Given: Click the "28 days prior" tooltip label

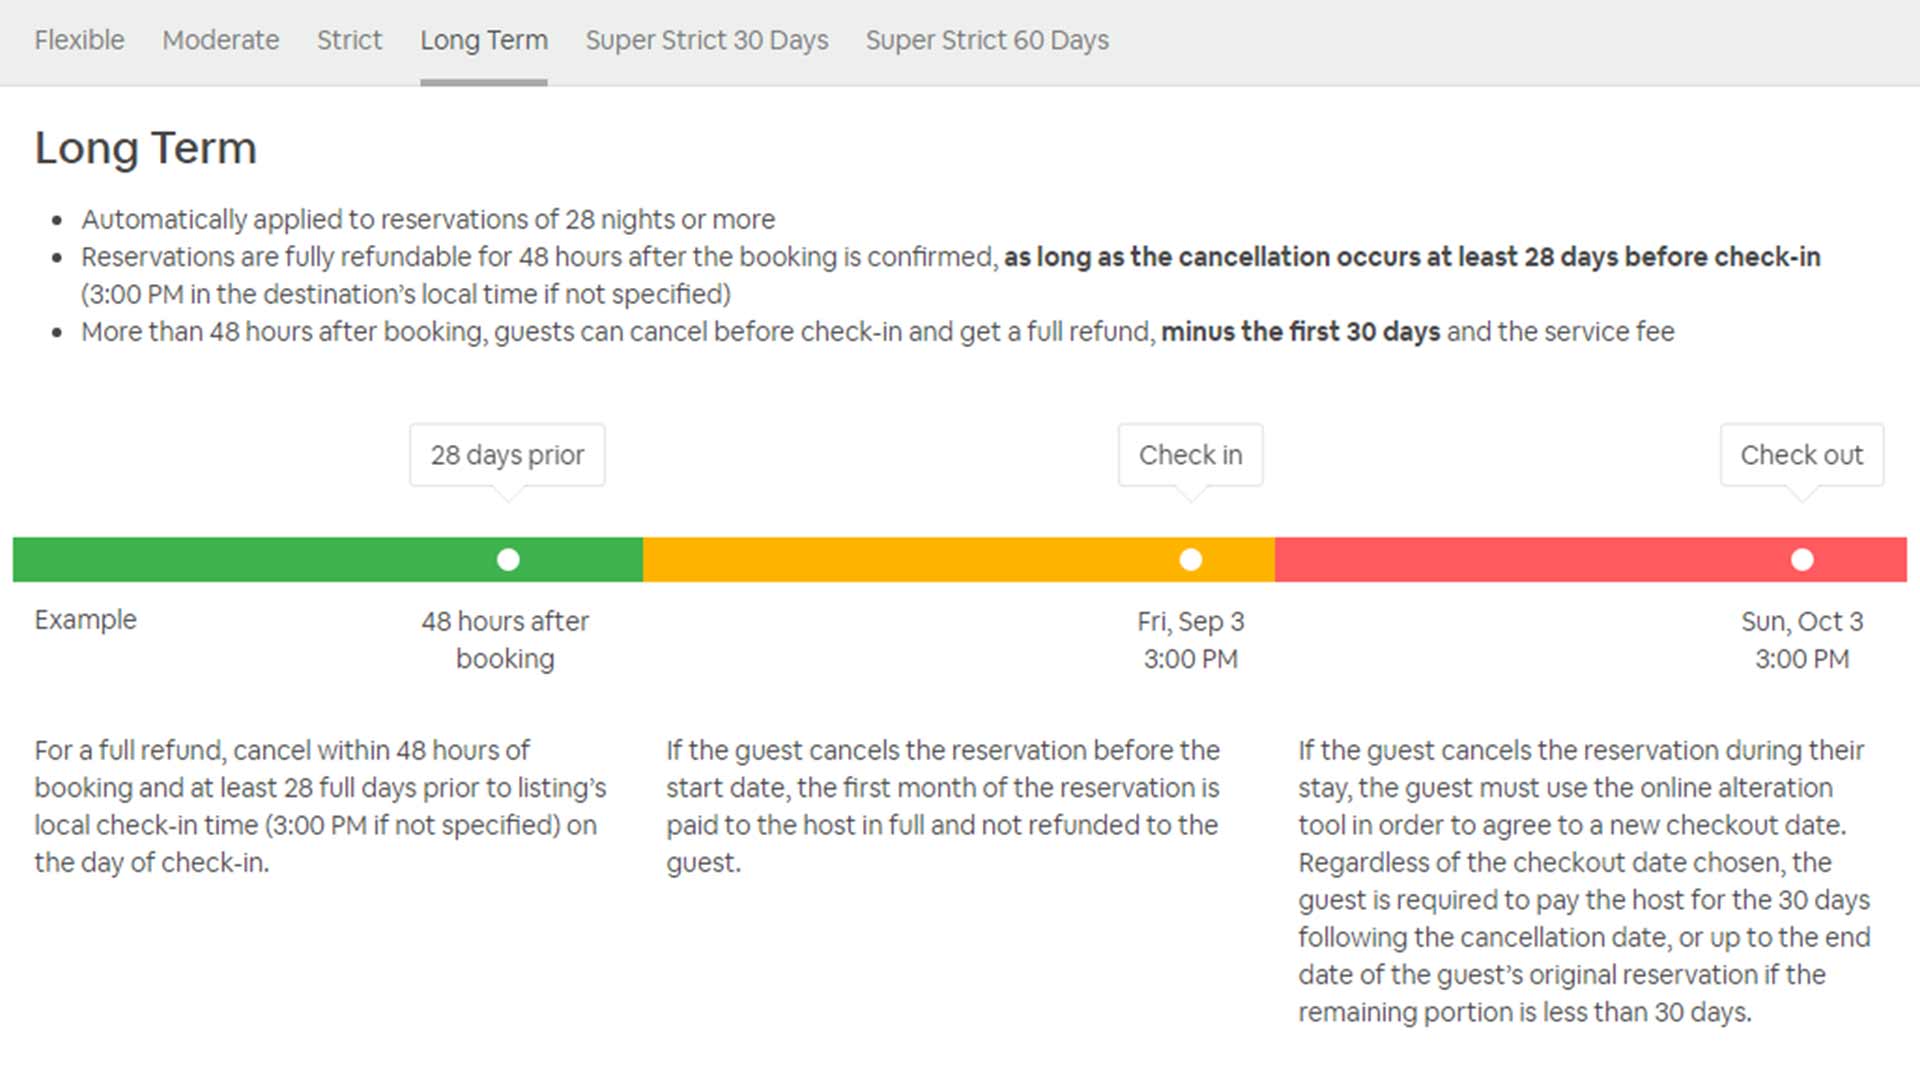Looking at the screenshot, I should (x=507, y=455).
